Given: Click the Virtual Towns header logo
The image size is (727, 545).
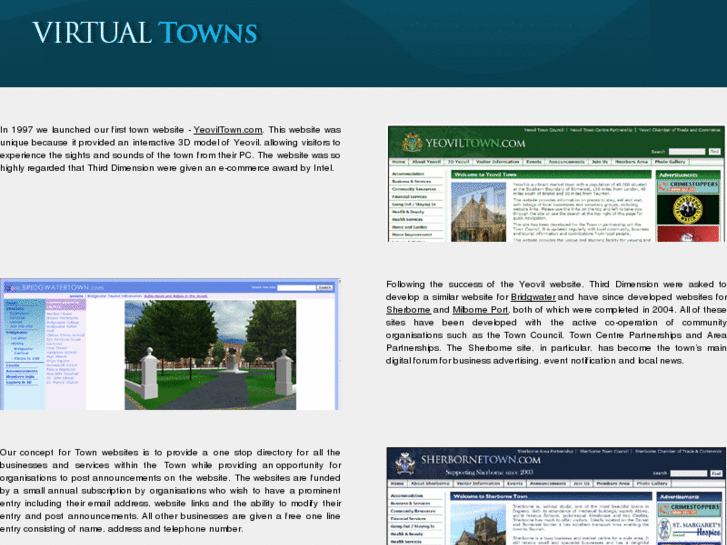Looking at the screenshot, I should [x=145, y=33].
